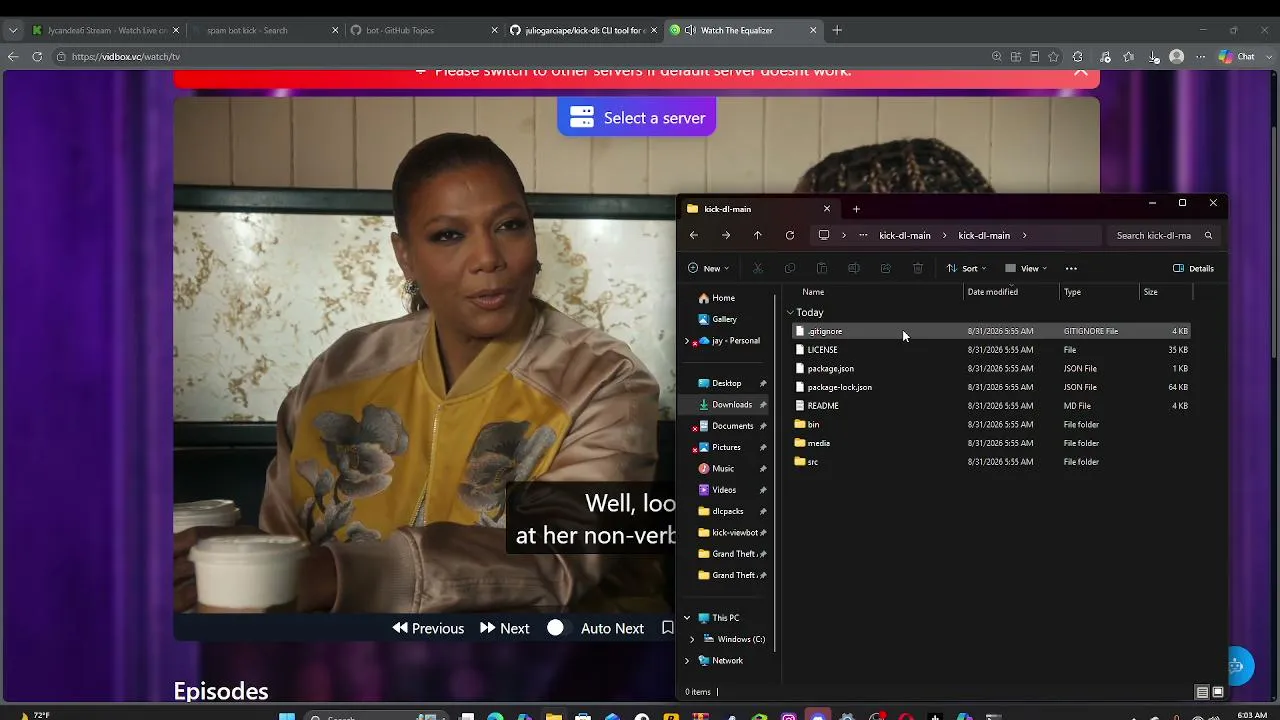Viewport: 1280px width, 720px height.
Task: Open the Sort dropdown
Action: 967,268
